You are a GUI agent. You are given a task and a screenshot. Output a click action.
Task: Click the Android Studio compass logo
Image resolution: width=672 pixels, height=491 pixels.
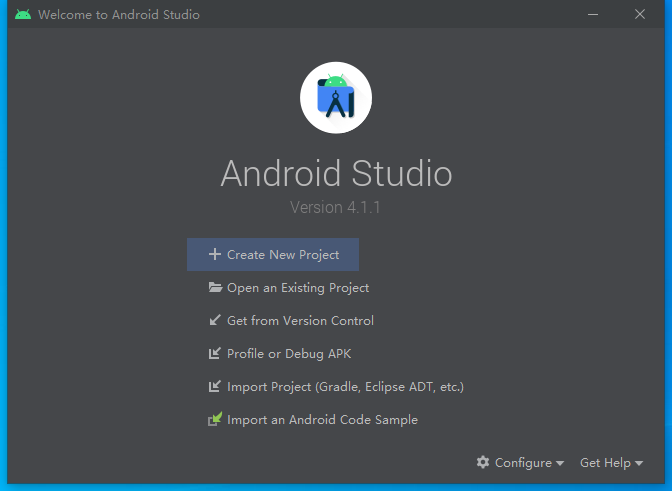tap(336, 98)
